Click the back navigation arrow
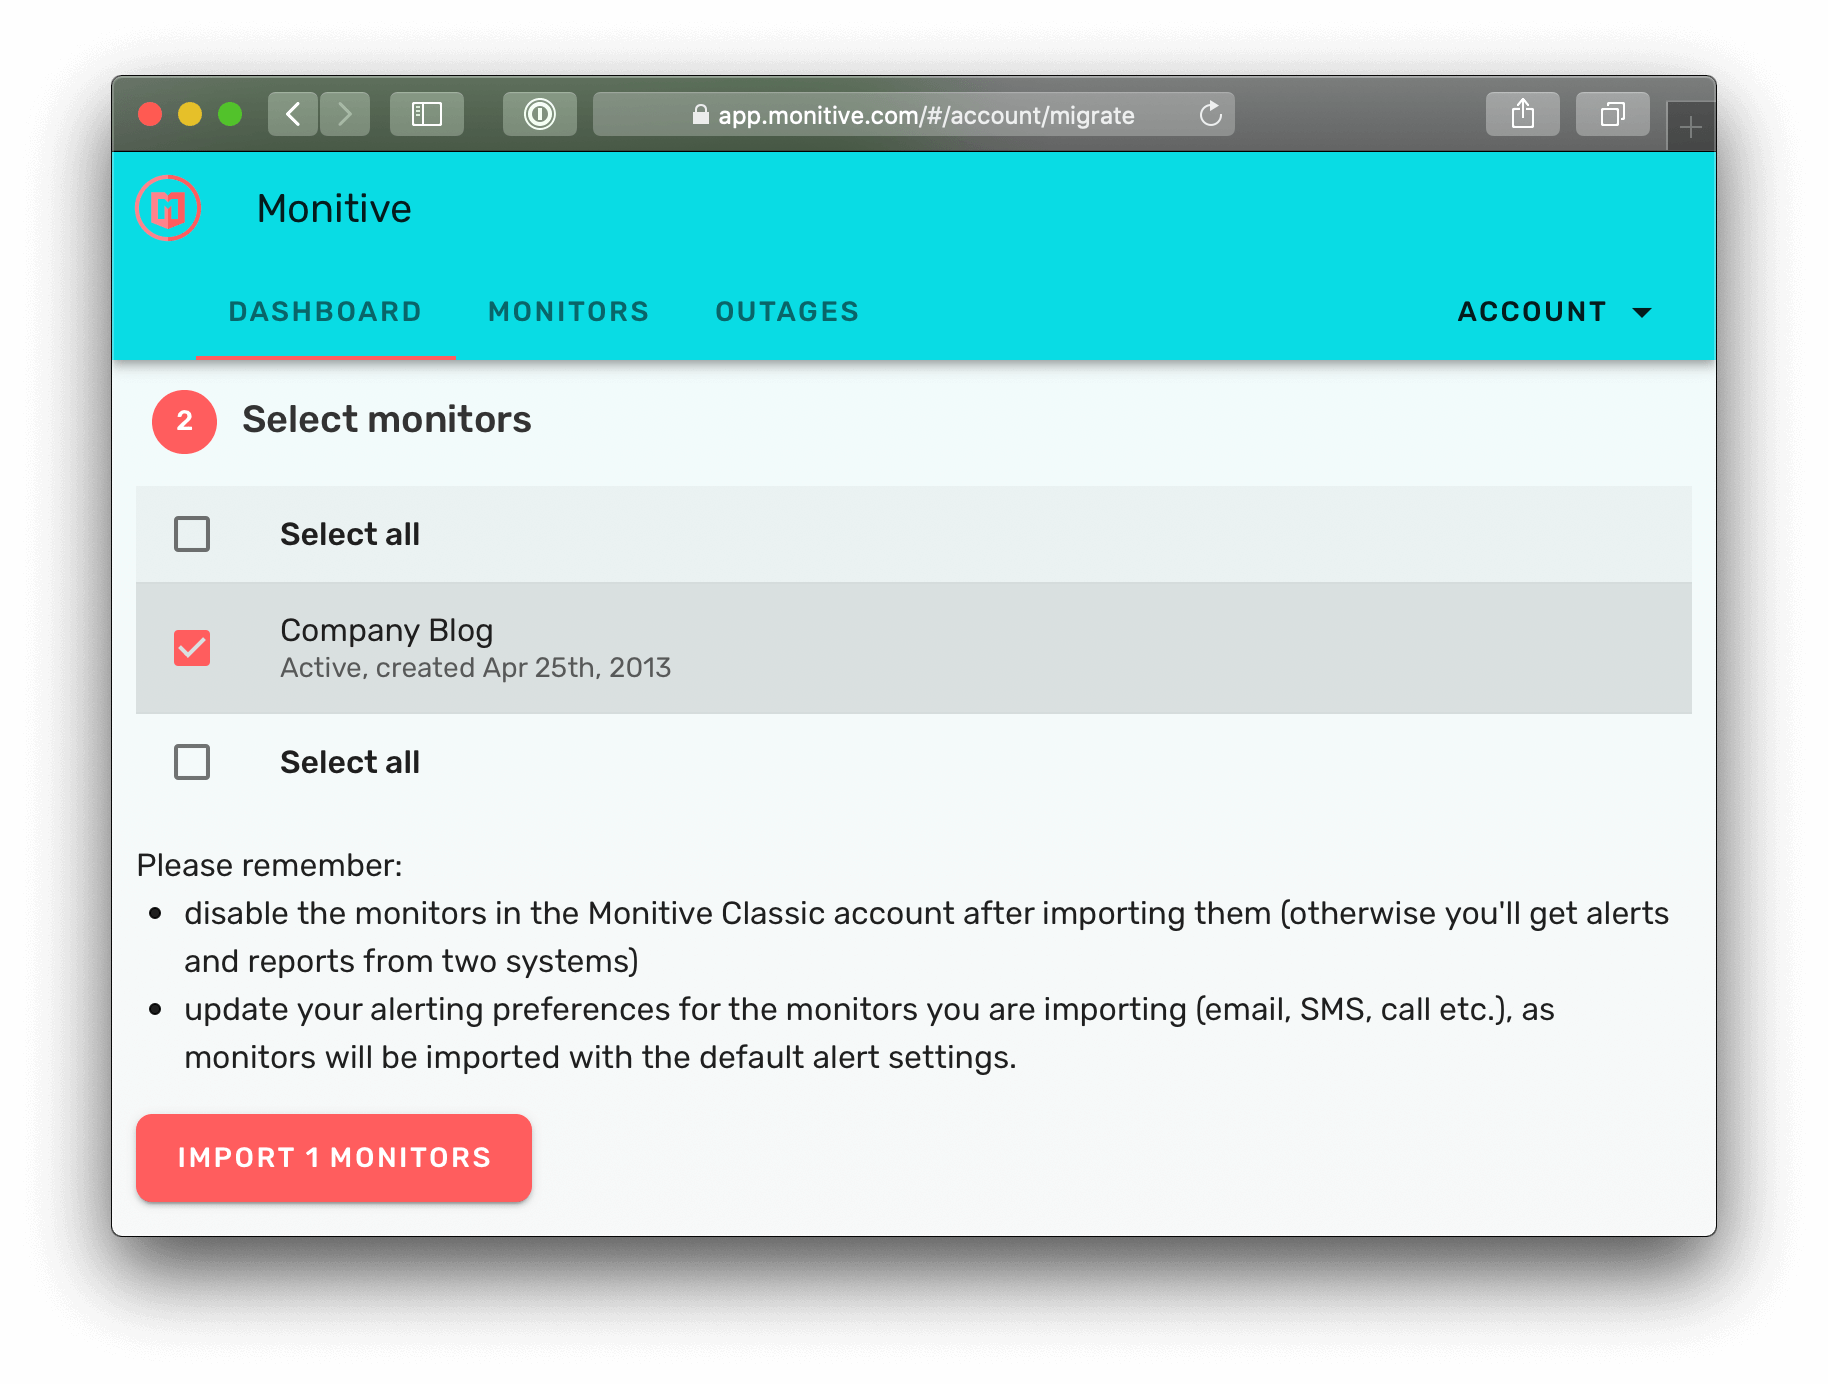Screen dimensions: 1828x1384 click(x=292, y=113)
